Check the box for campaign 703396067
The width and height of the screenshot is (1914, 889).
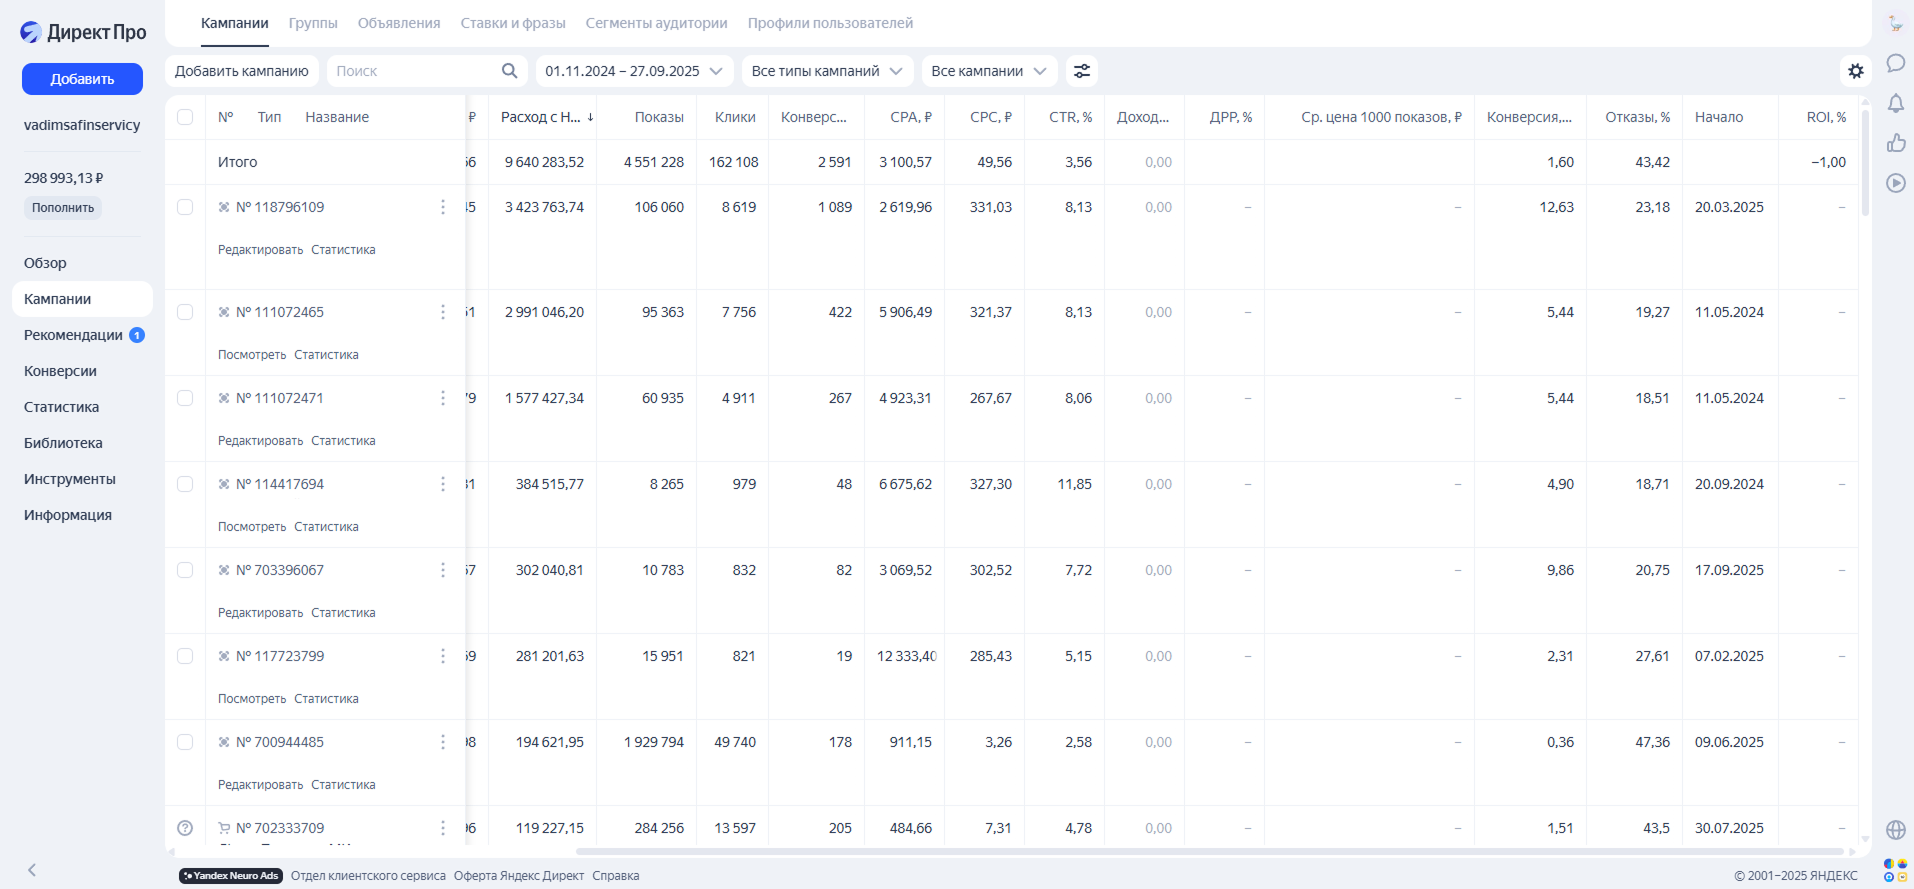point(185,570)
